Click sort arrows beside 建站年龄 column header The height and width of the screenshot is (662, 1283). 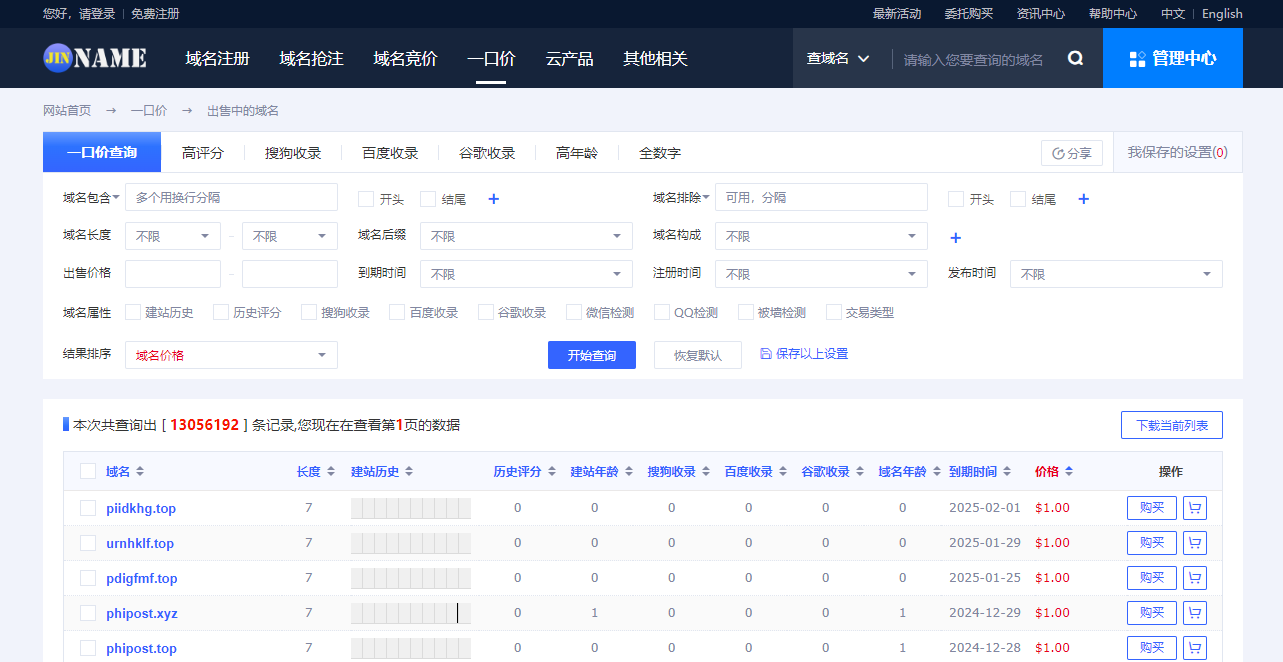[628, 472]
